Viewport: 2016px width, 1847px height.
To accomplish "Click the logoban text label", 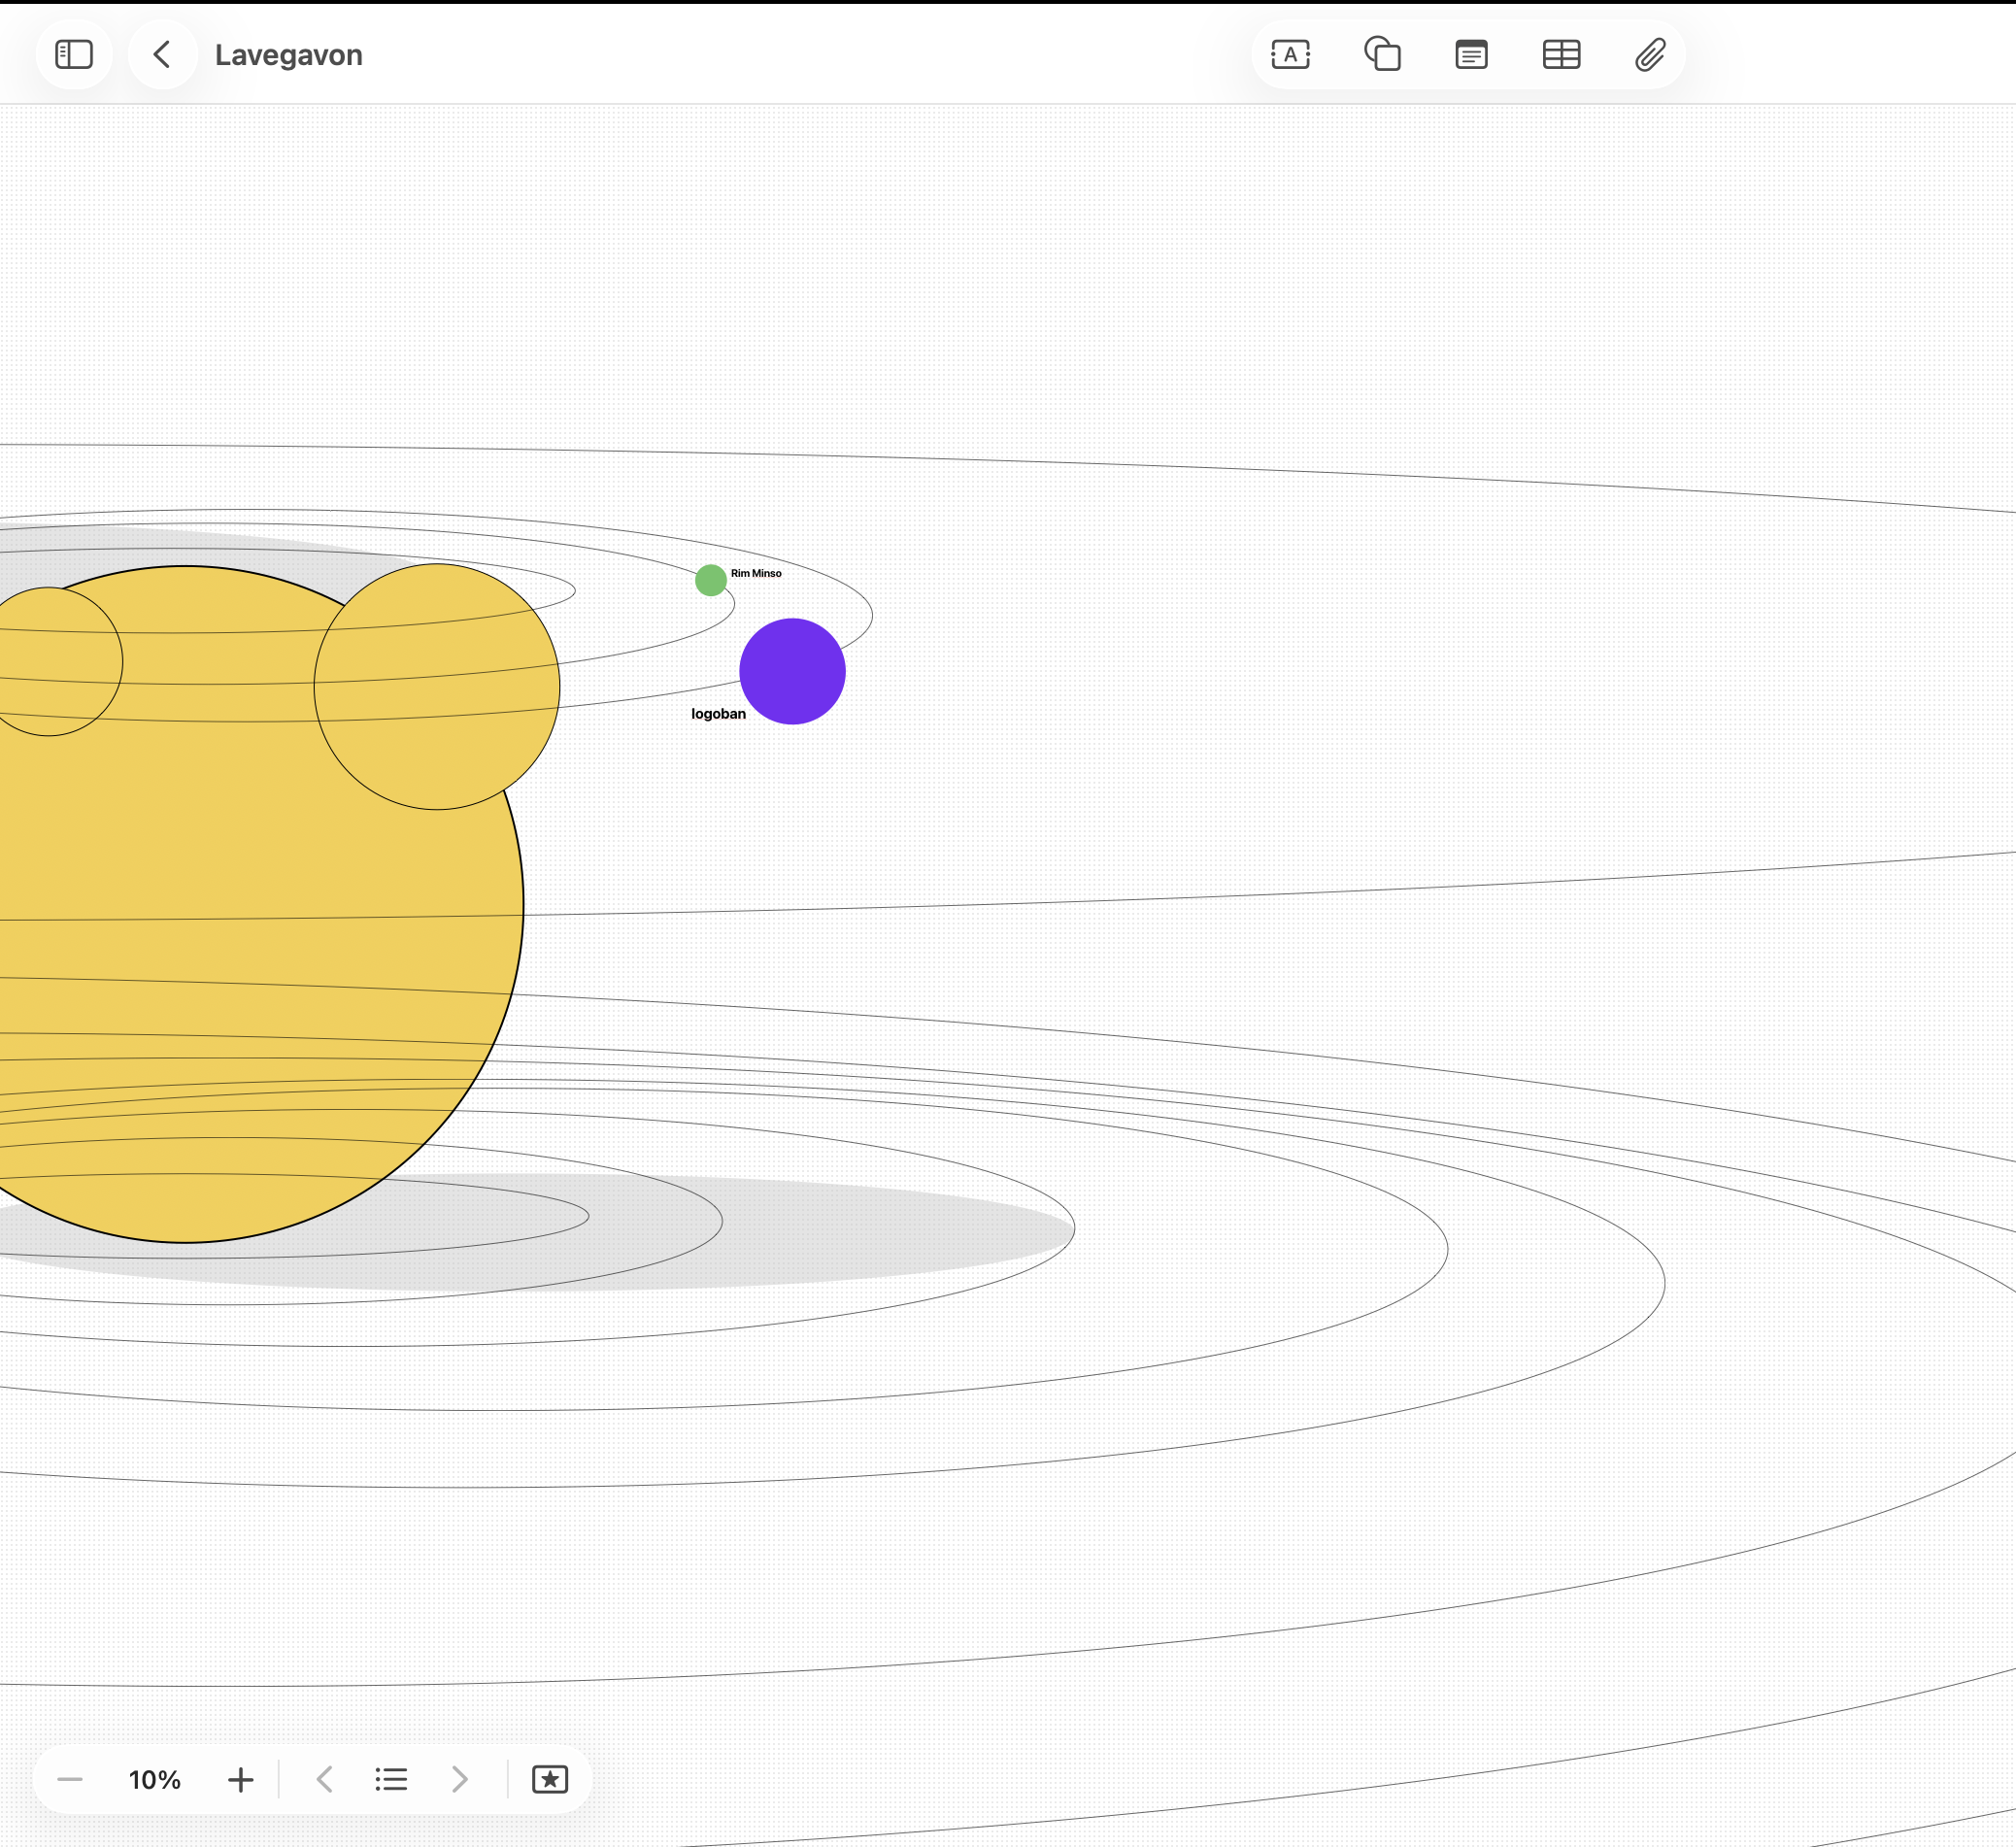I will [x=718, y=714].
